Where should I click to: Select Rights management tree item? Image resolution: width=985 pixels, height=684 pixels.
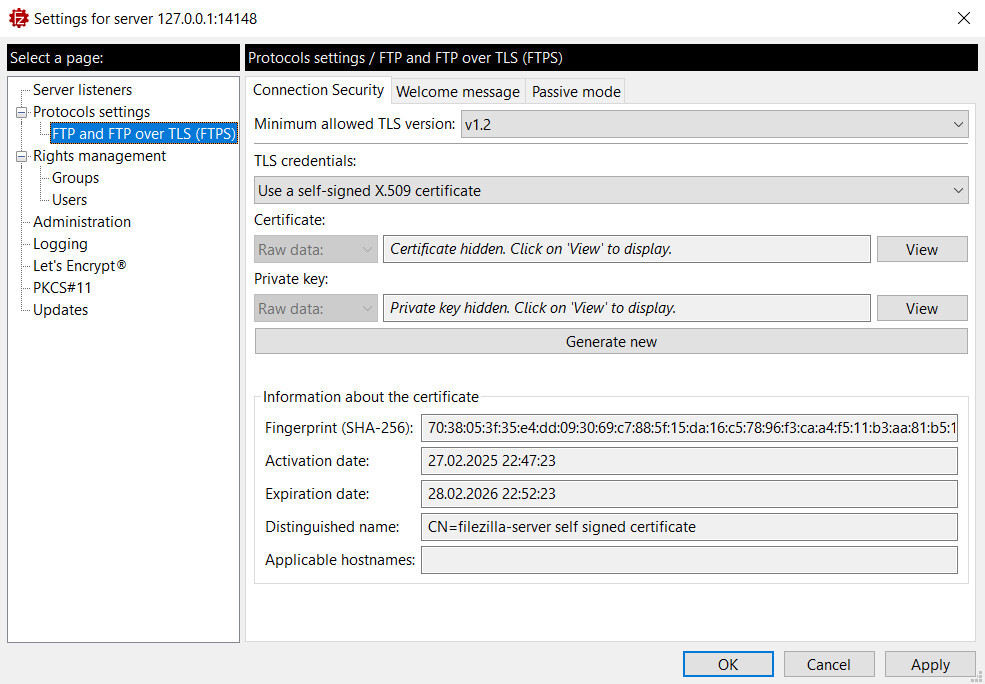click(99, 156)
